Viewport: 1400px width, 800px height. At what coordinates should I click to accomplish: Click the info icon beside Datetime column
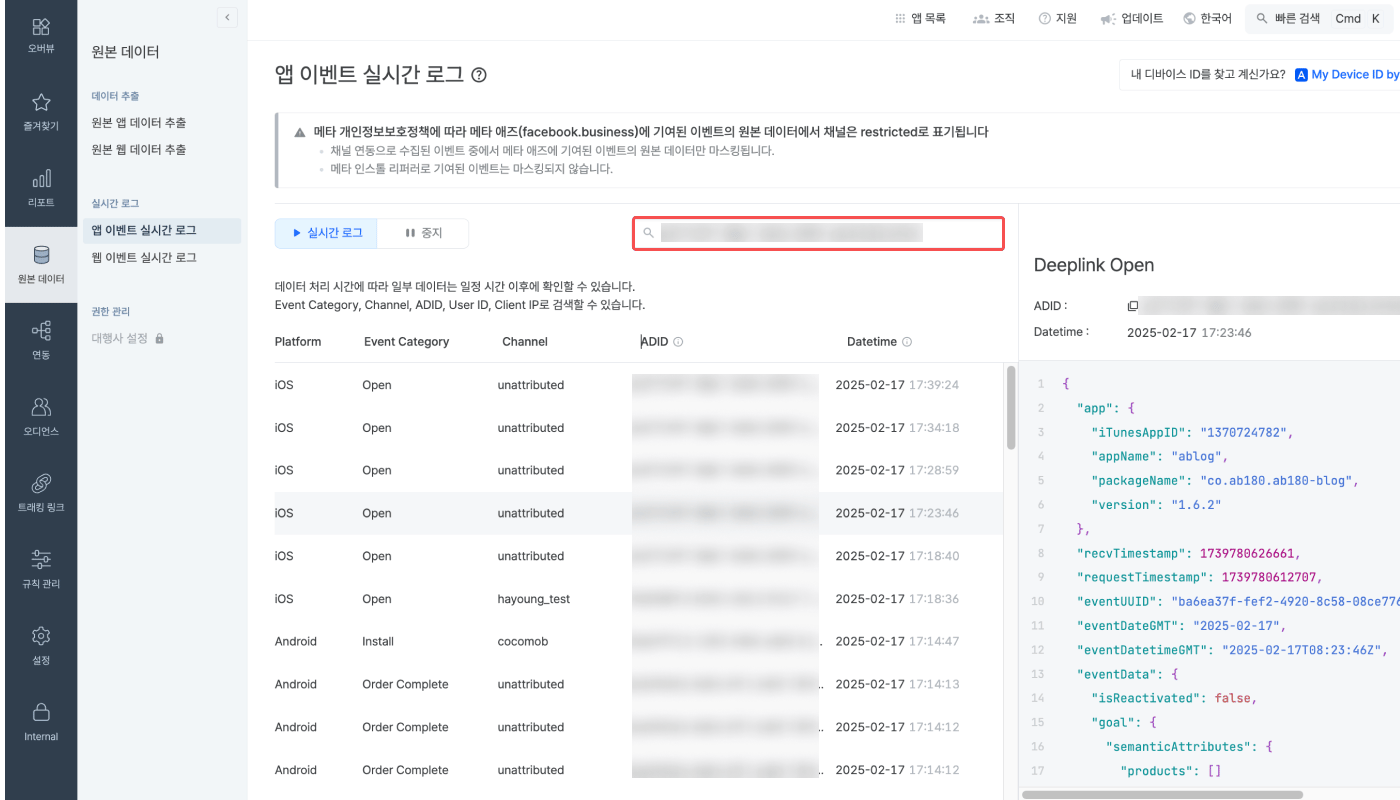pos(907,342)
